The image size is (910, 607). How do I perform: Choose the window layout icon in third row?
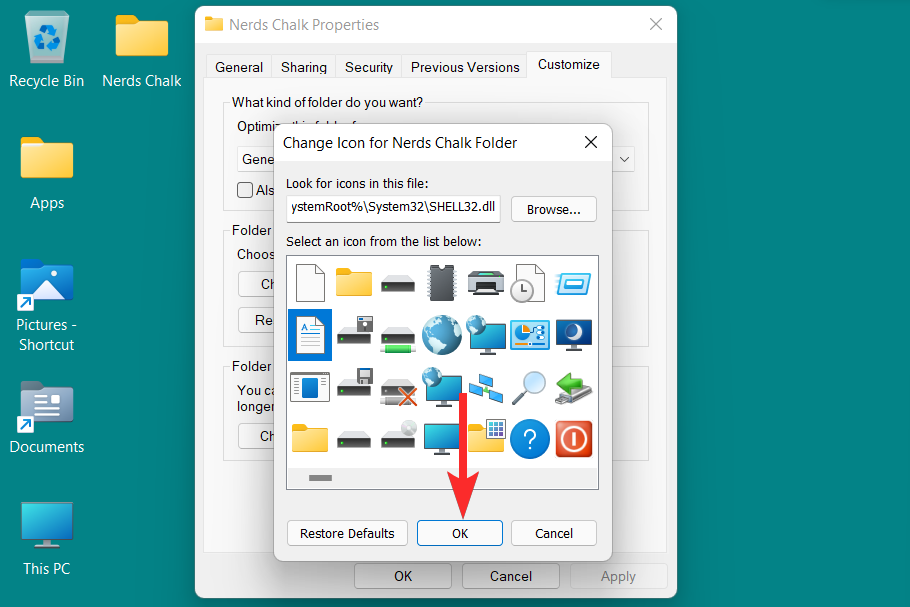(310, 386)
